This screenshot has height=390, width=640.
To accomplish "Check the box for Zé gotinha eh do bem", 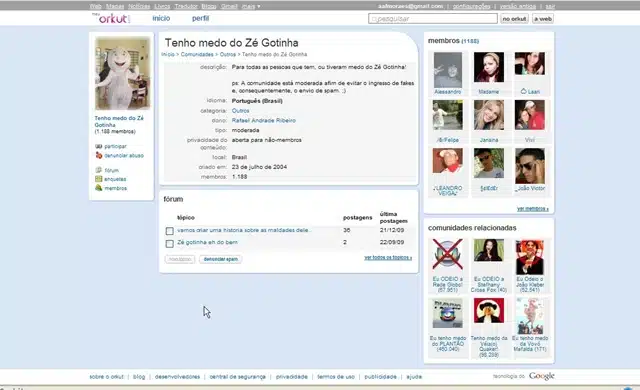I will (170, 244).
